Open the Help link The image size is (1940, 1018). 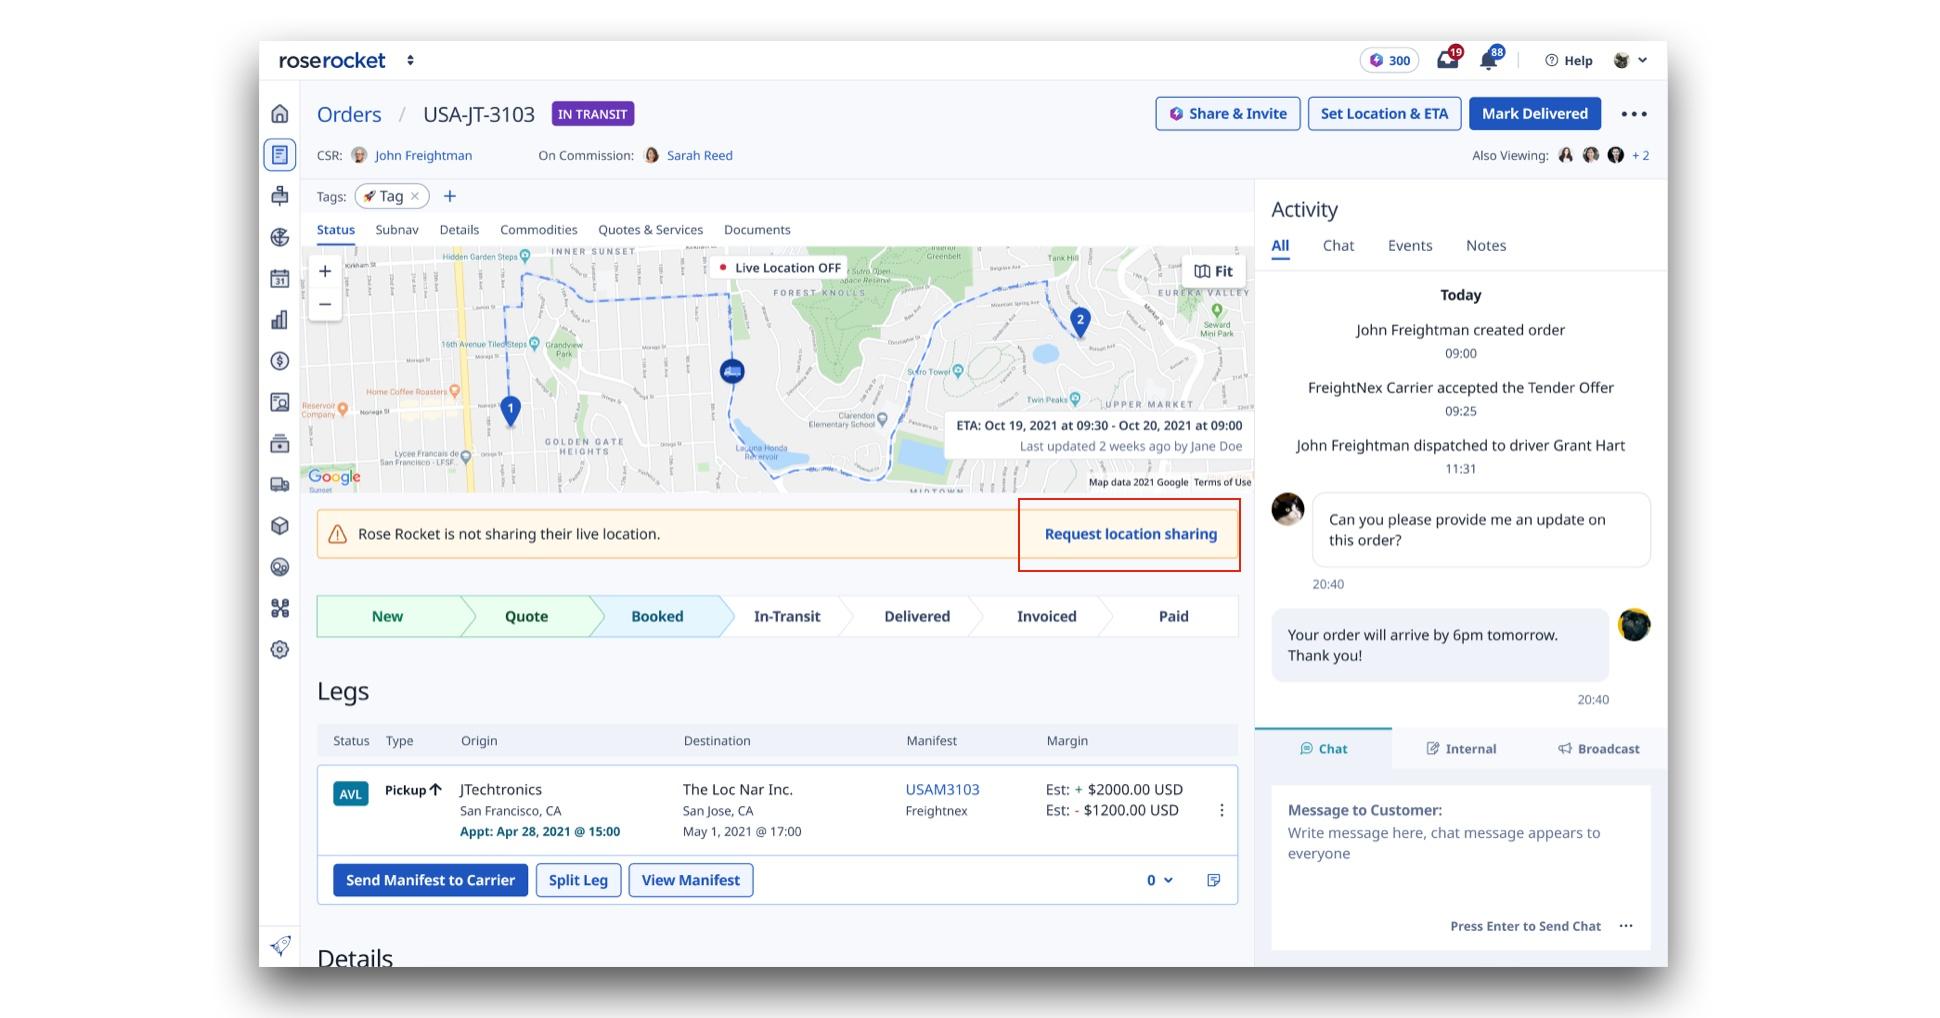coord(1569,60)
